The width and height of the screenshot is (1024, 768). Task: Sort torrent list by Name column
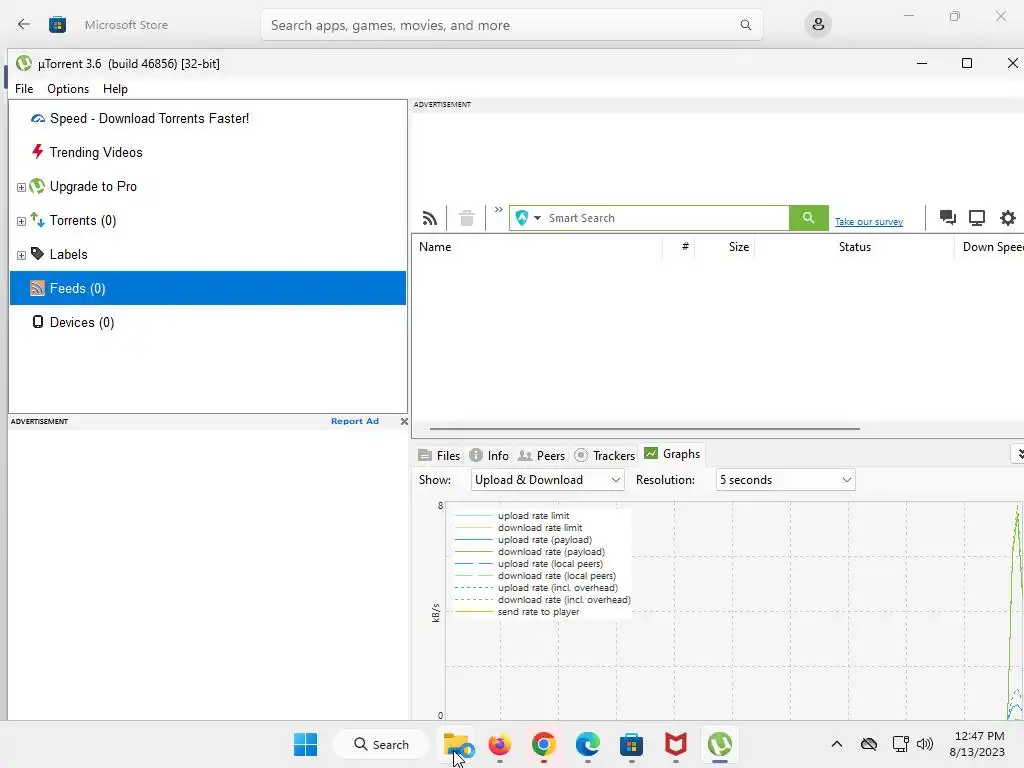click(537, 247)
